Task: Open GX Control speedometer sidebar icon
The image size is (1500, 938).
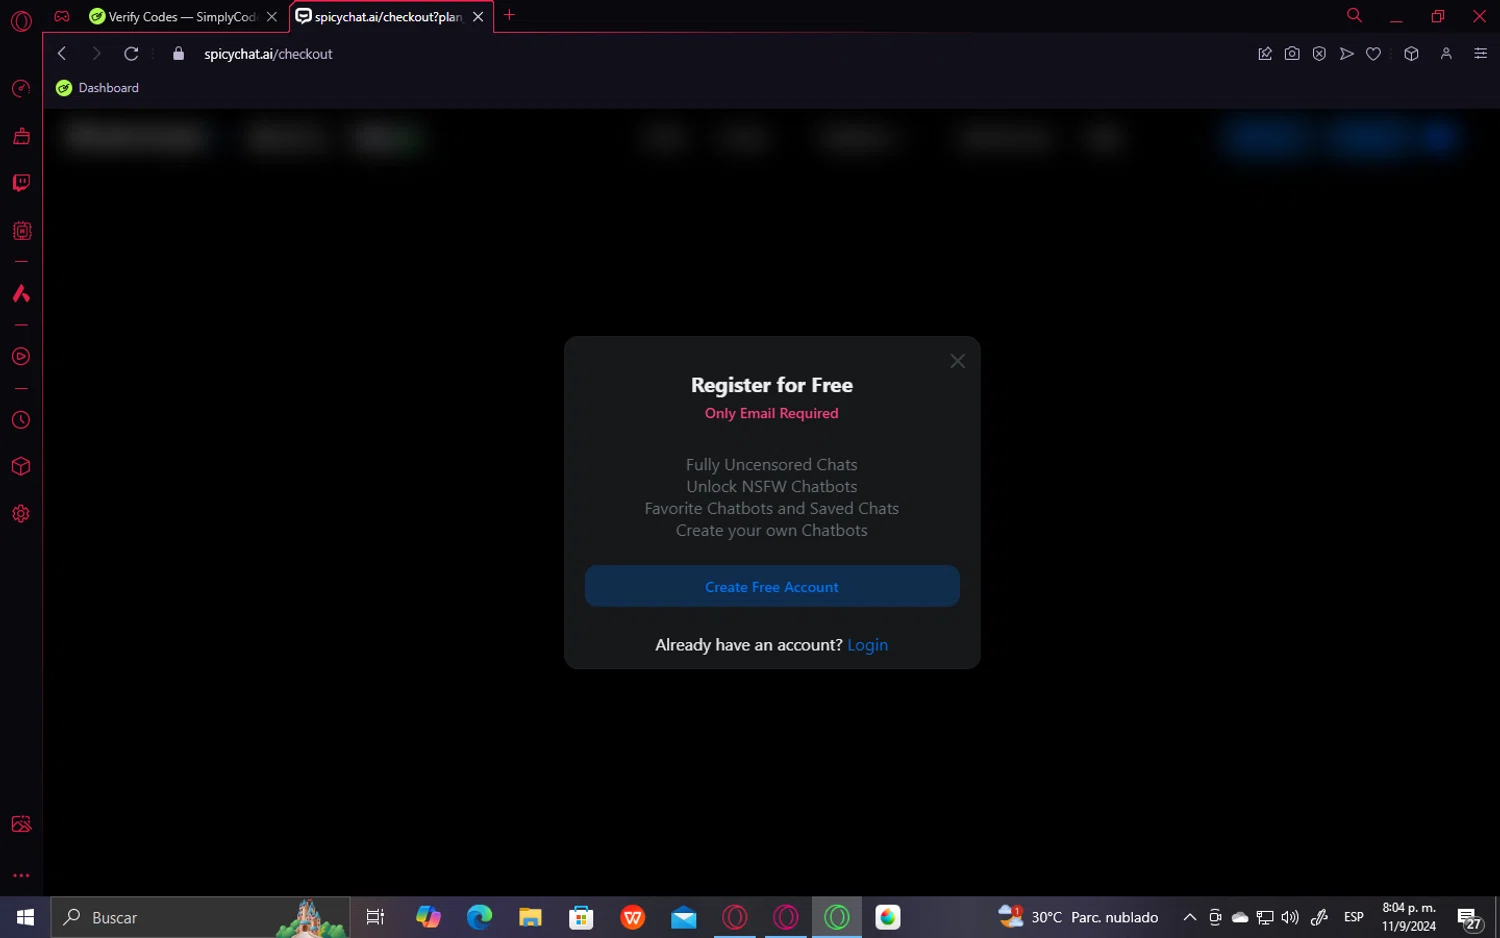Action: [x=21, y=89]
